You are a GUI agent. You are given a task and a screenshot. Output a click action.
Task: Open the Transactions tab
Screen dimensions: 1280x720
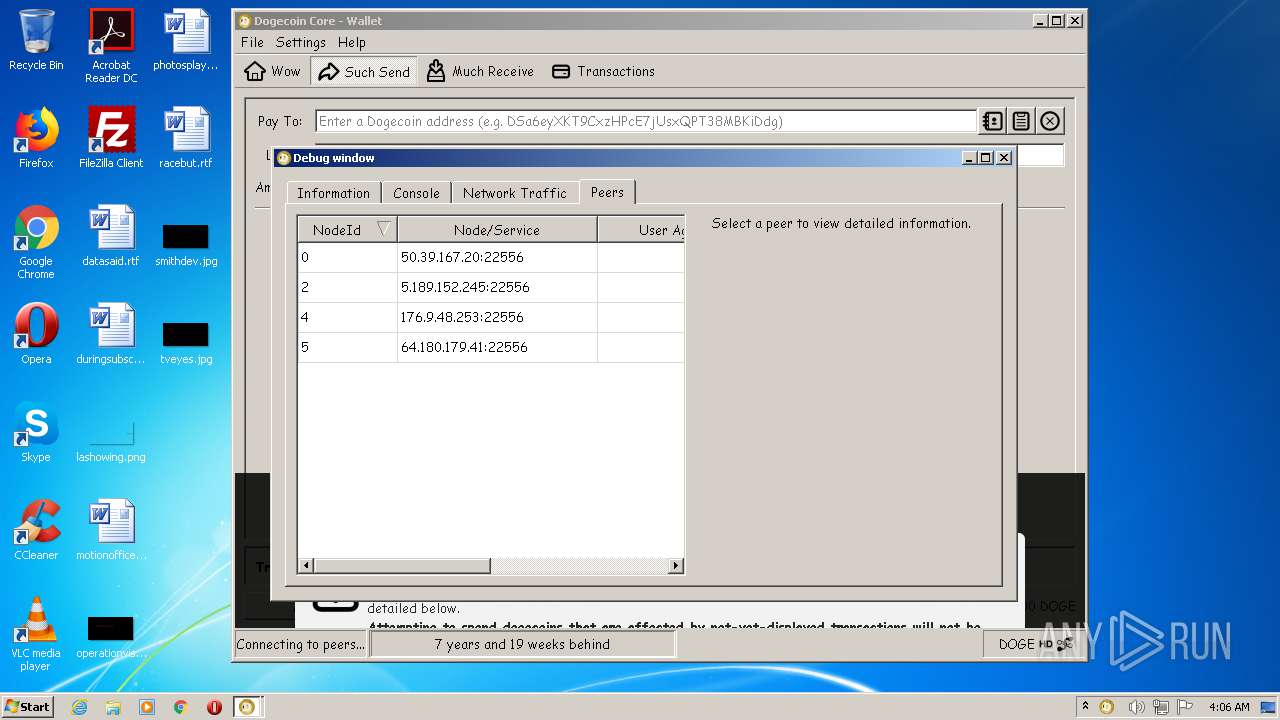click(604, 71)
